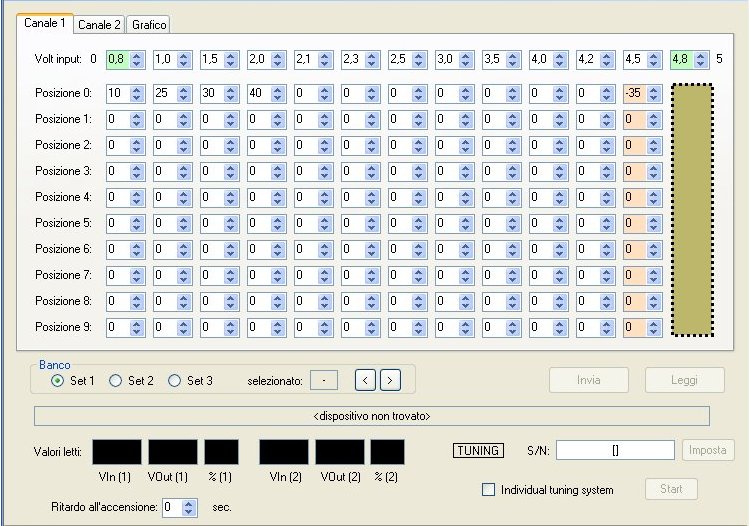Click the Ritardo all'accensione value field

point(173,507)
